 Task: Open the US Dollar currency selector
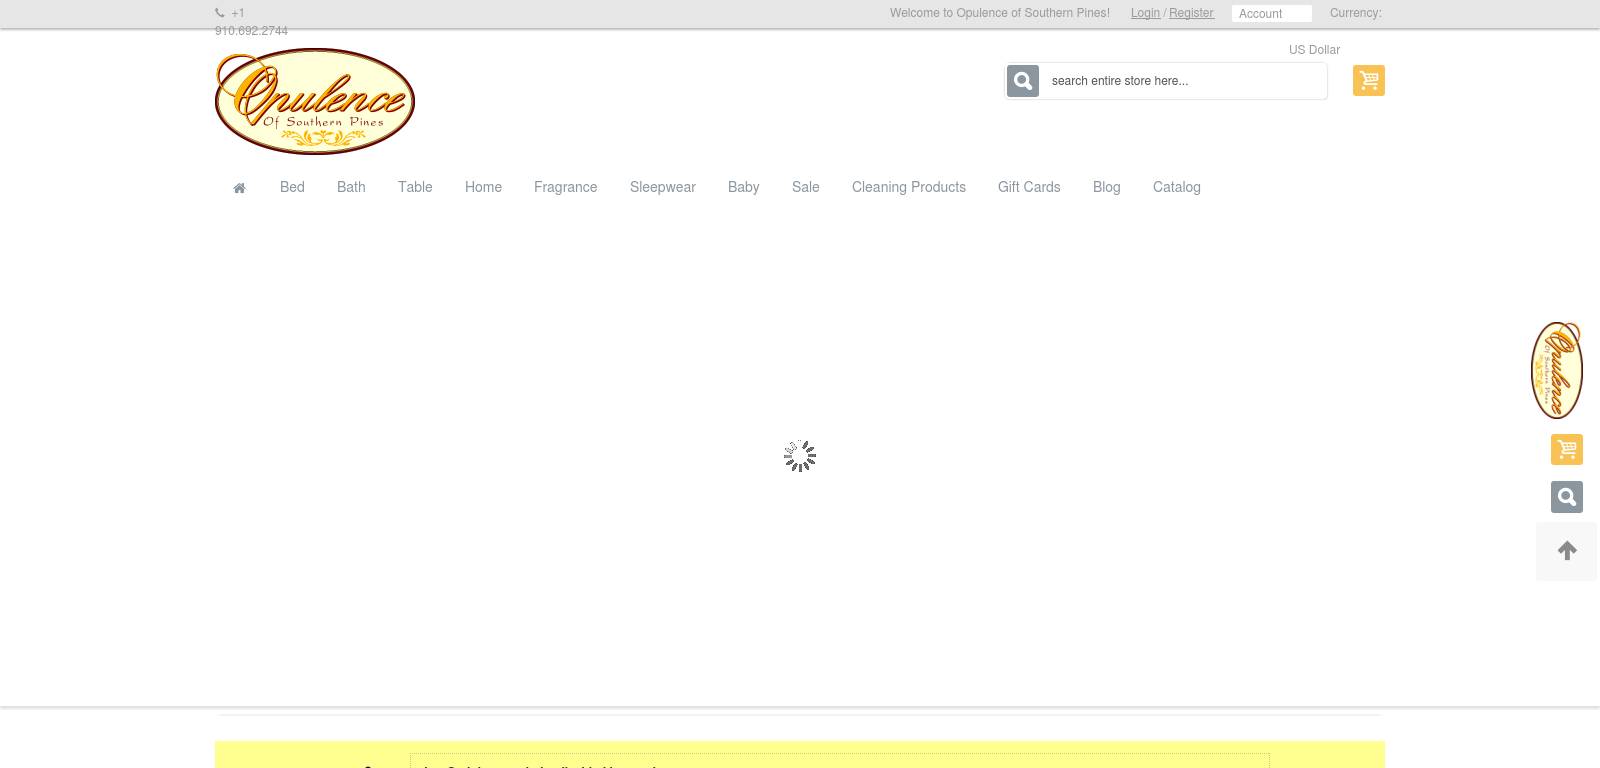click(1314, 50)
